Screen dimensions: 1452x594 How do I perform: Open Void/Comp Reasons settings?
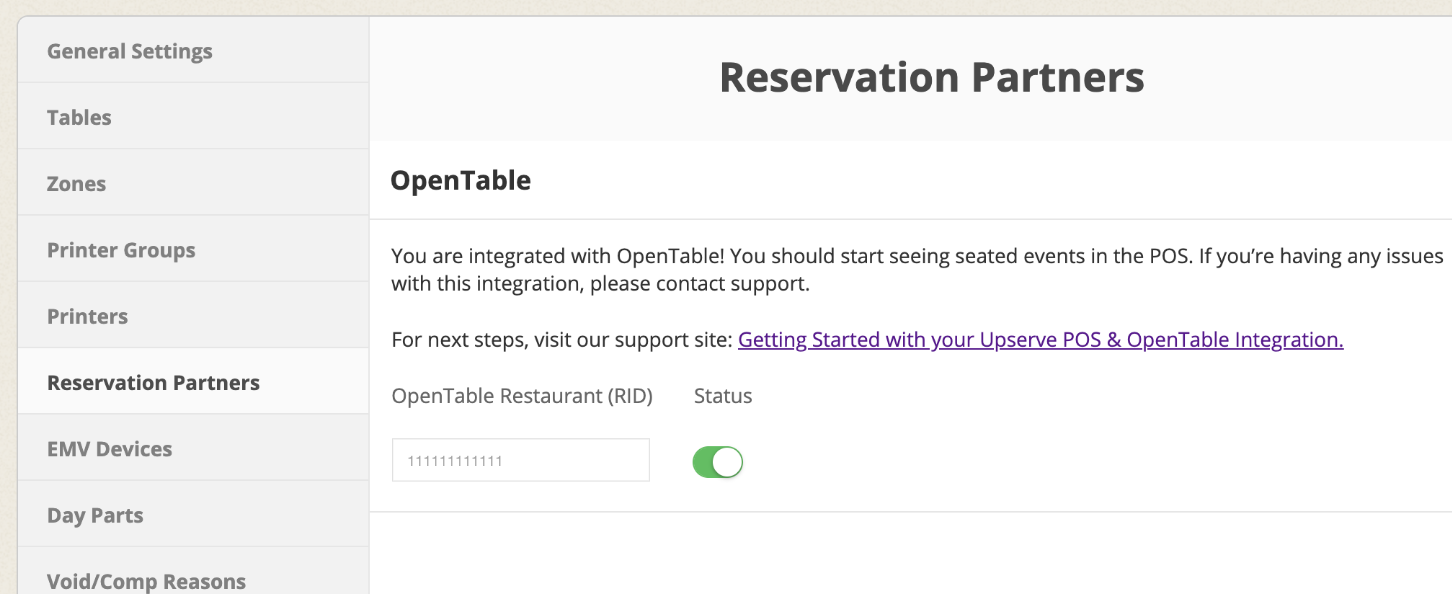(146, 580)
